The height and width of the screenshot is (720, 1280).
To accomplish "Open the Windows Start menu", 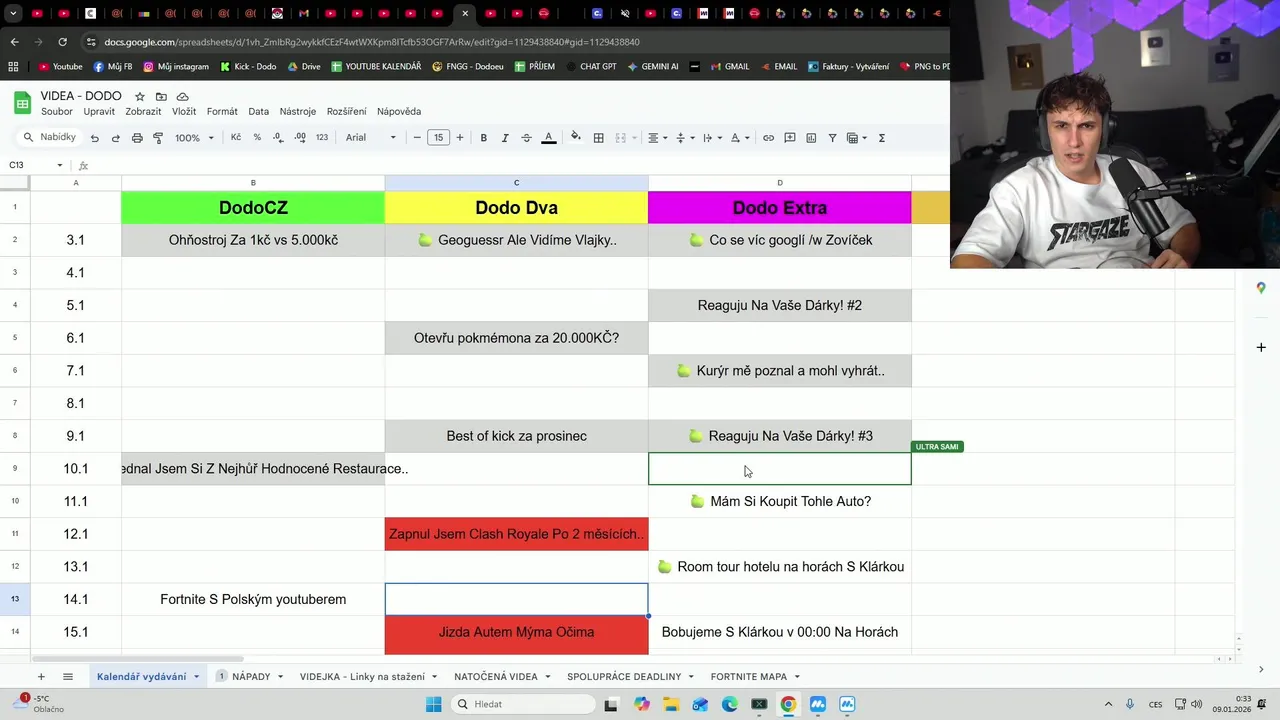I will [x=433, y=704].
